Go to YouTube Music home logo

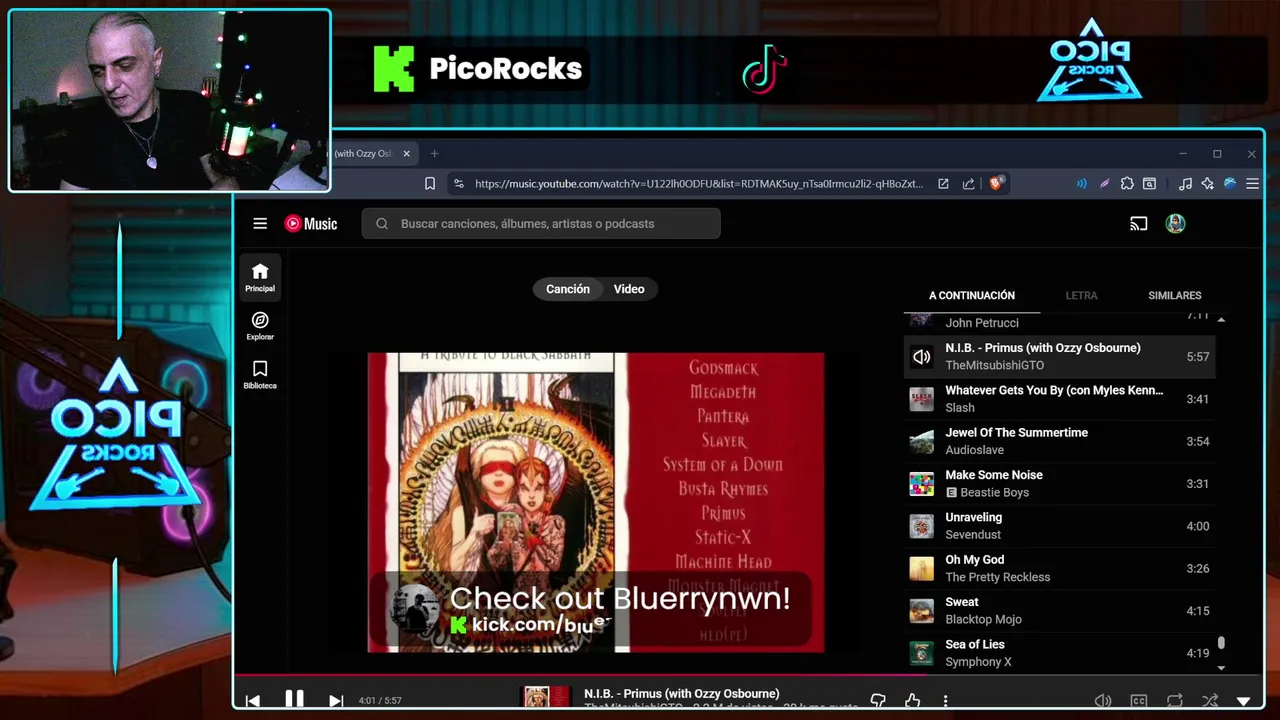311,224
